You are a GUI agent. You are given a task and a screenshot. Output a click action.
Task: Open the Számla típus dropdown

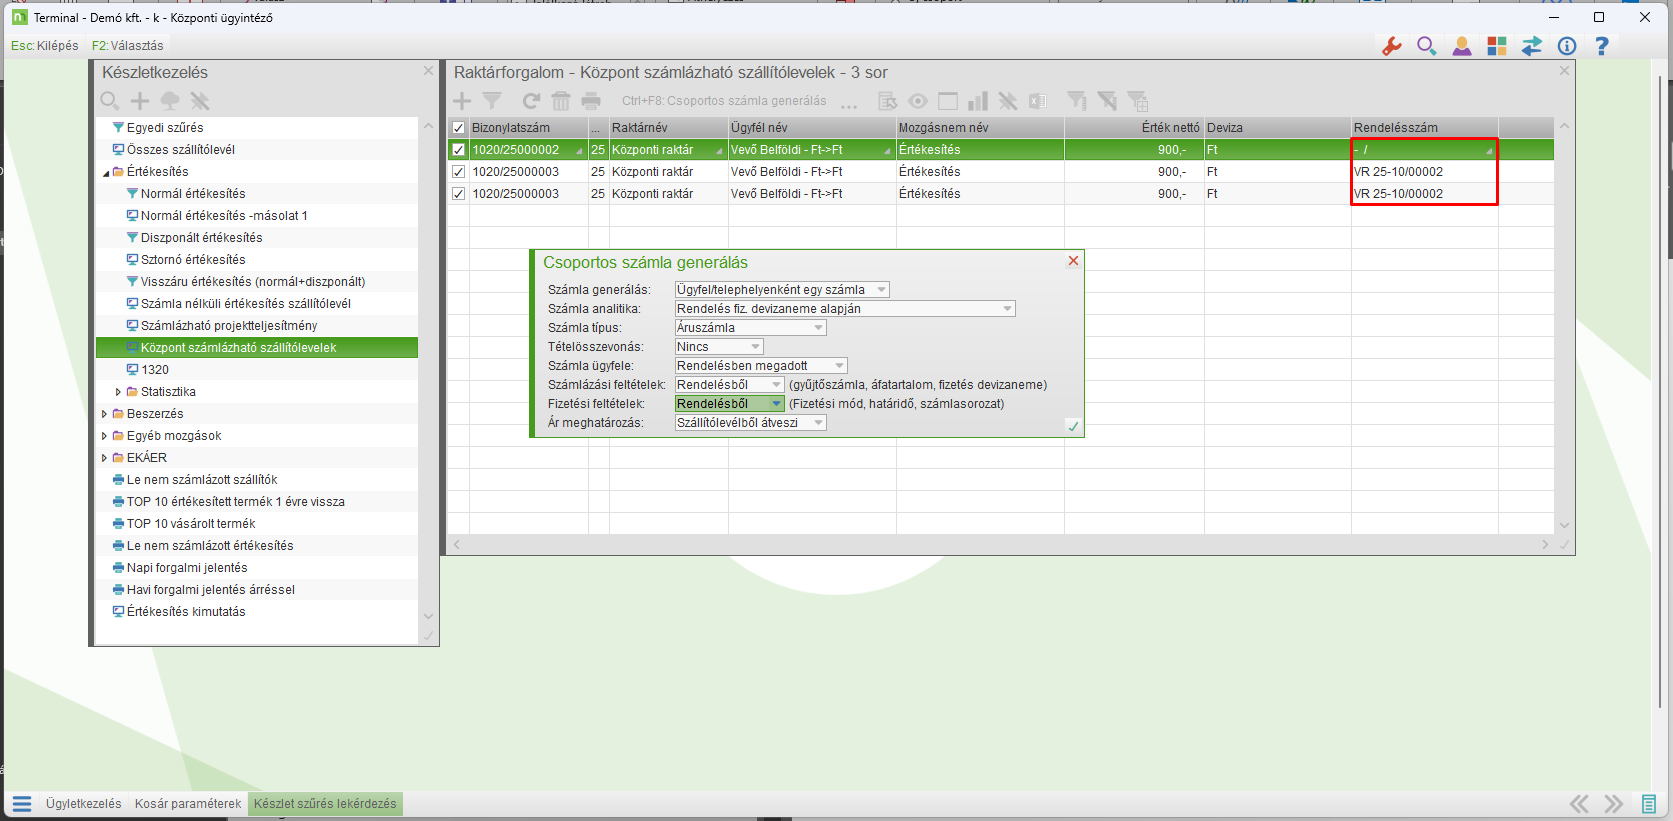tap(751, 328)
